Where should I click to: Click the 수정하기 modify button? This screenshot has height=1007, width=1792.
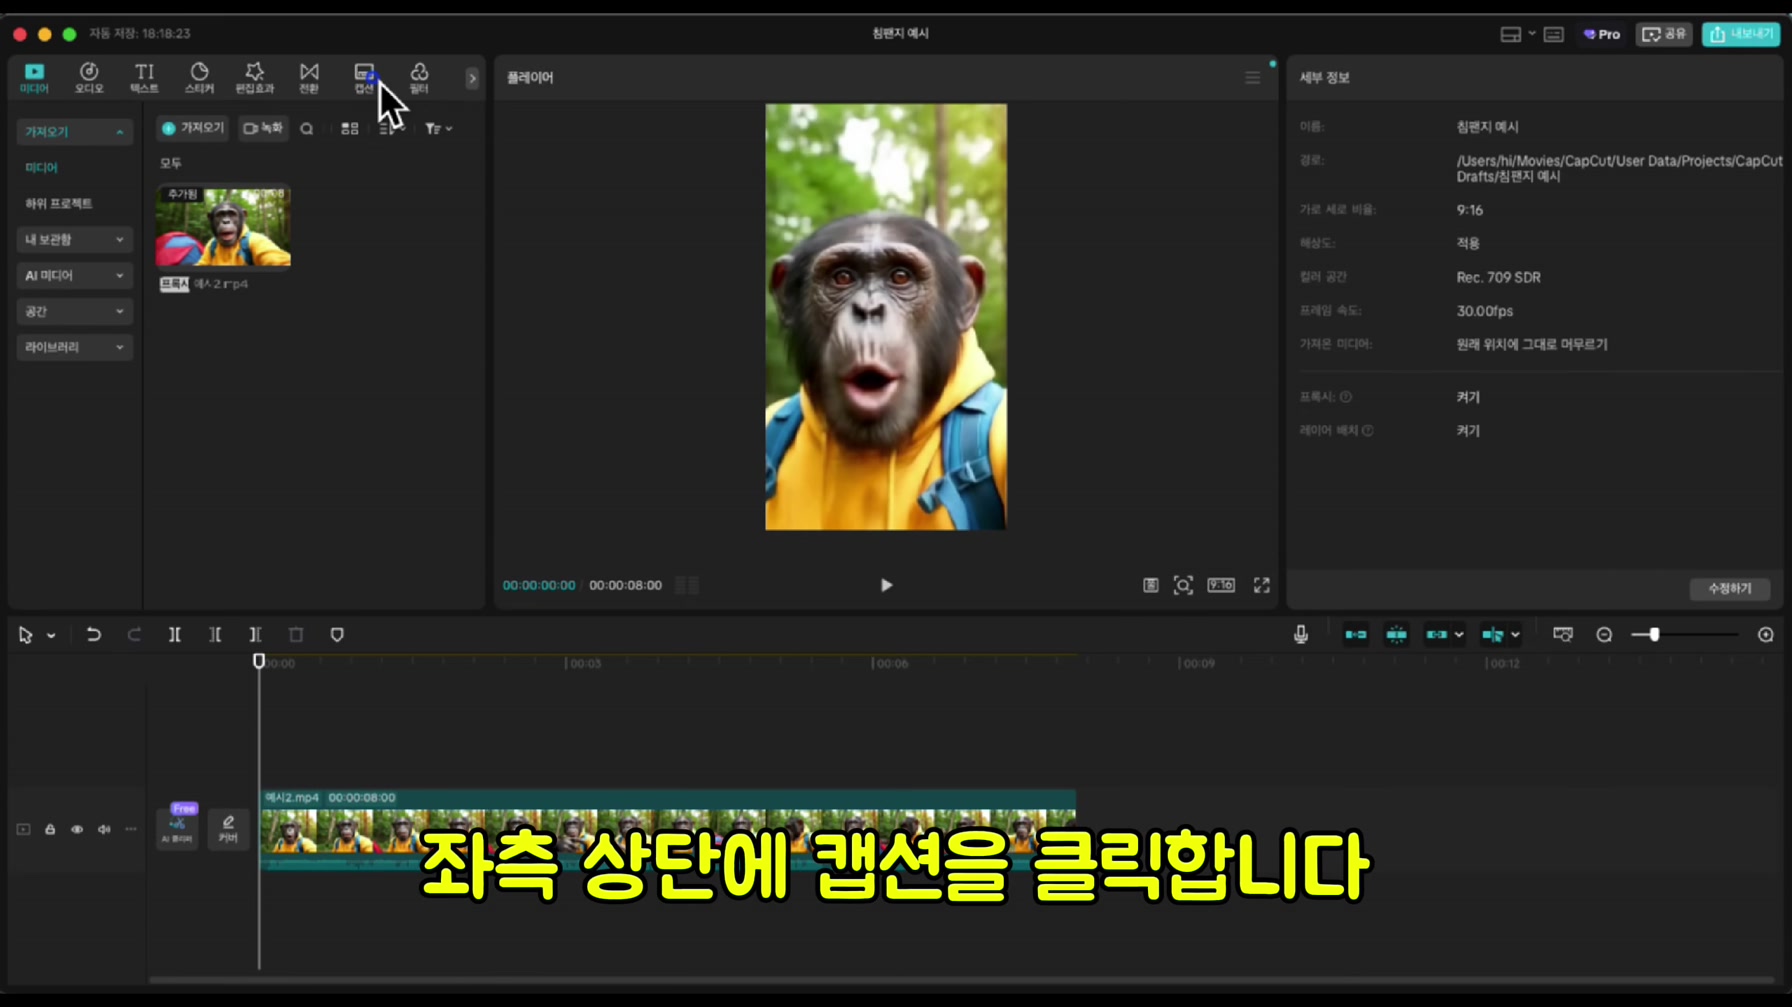click(x=1730, y=589)
